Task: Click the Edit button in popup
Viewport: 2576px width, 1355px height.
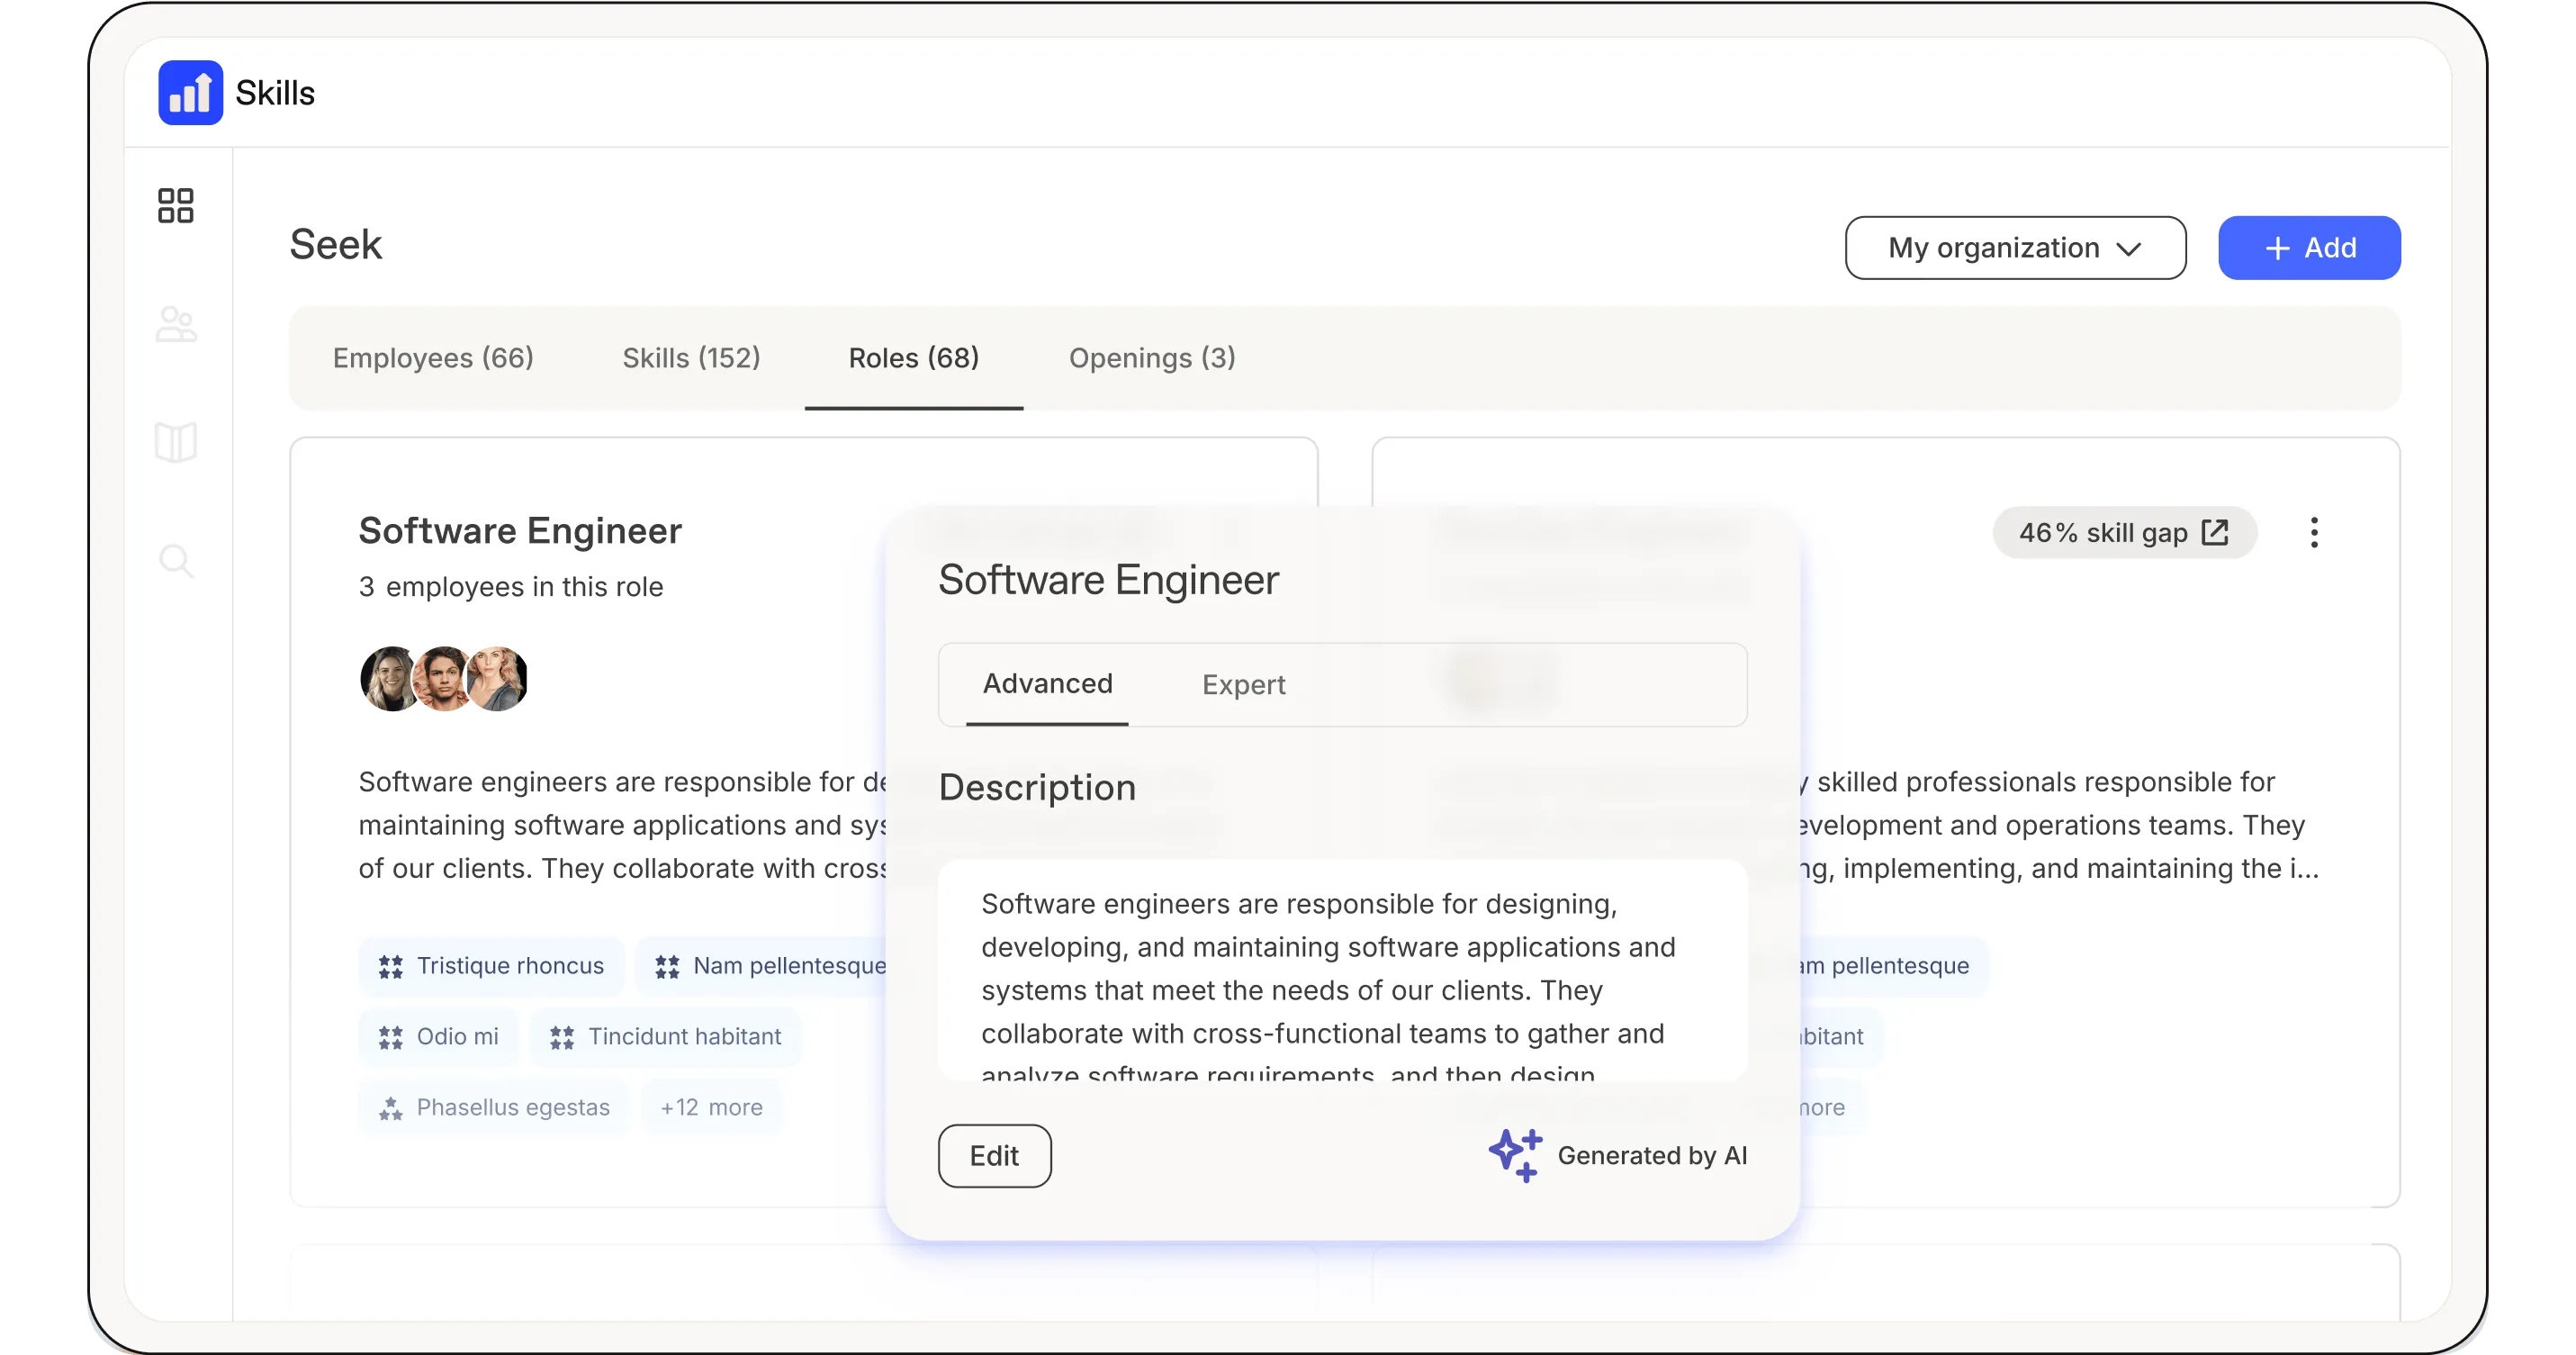Action: point(994,1155)
